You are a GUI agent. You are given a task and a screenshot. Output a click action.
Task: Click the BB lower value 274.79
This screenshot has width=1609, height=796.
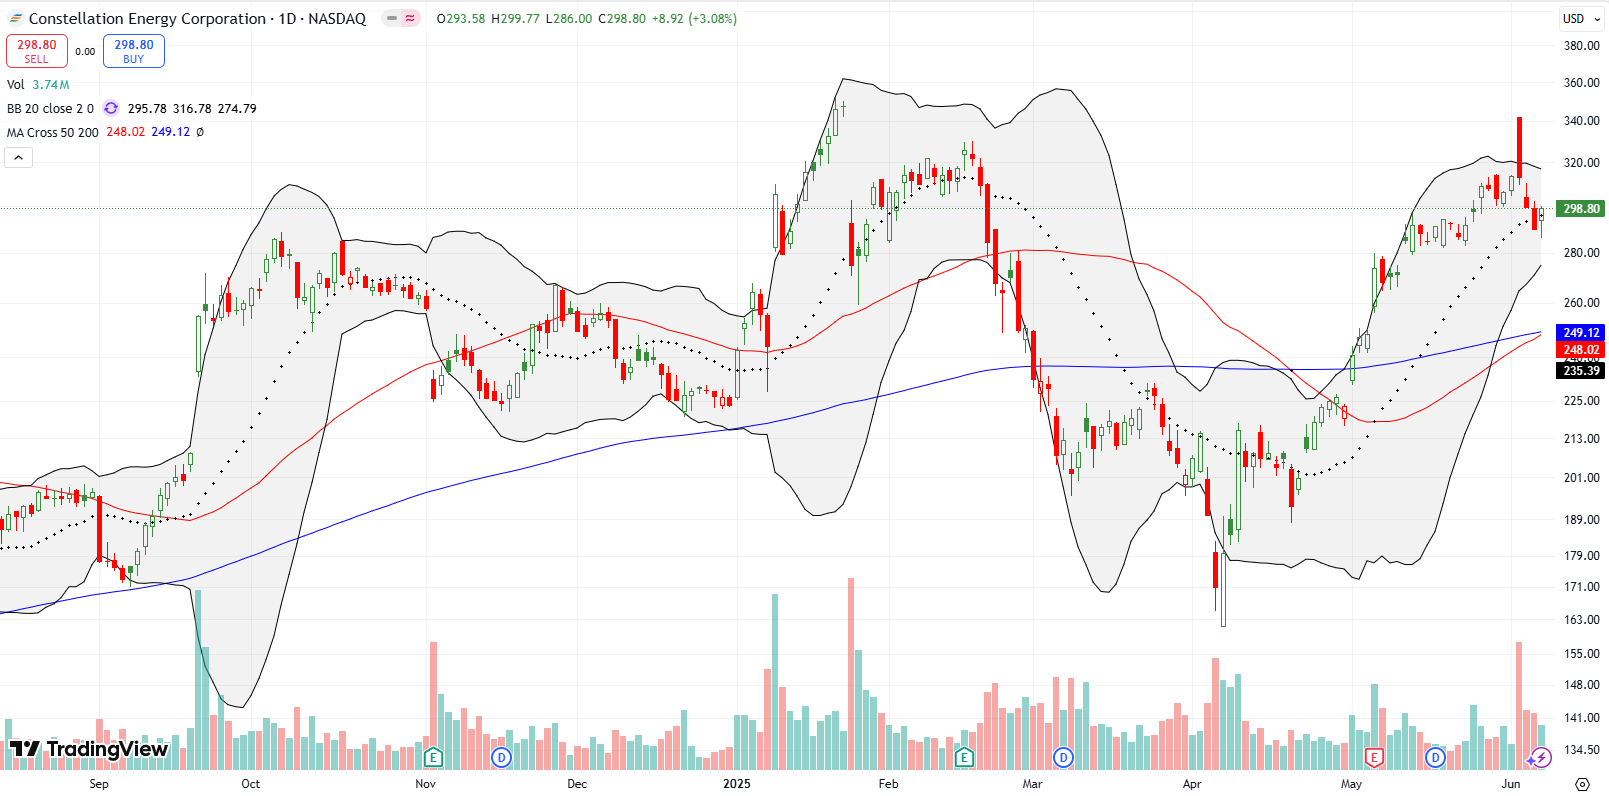(x=237, y=108)
